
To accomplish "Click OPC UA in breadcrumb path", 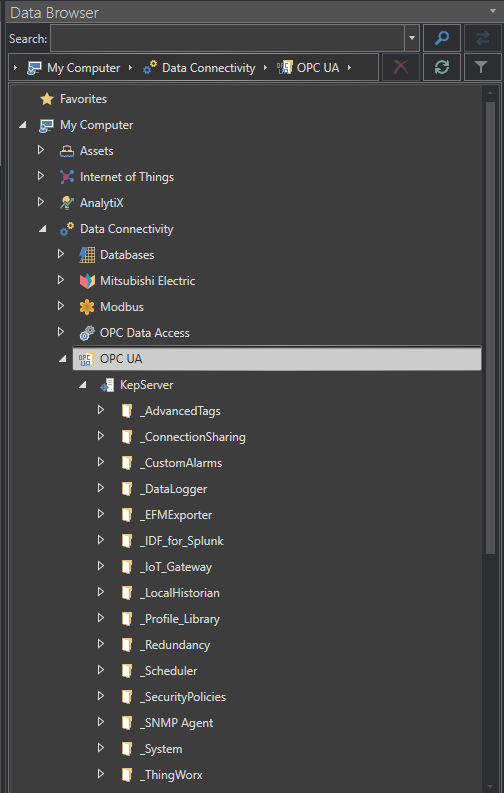I will tap(318, 68).
